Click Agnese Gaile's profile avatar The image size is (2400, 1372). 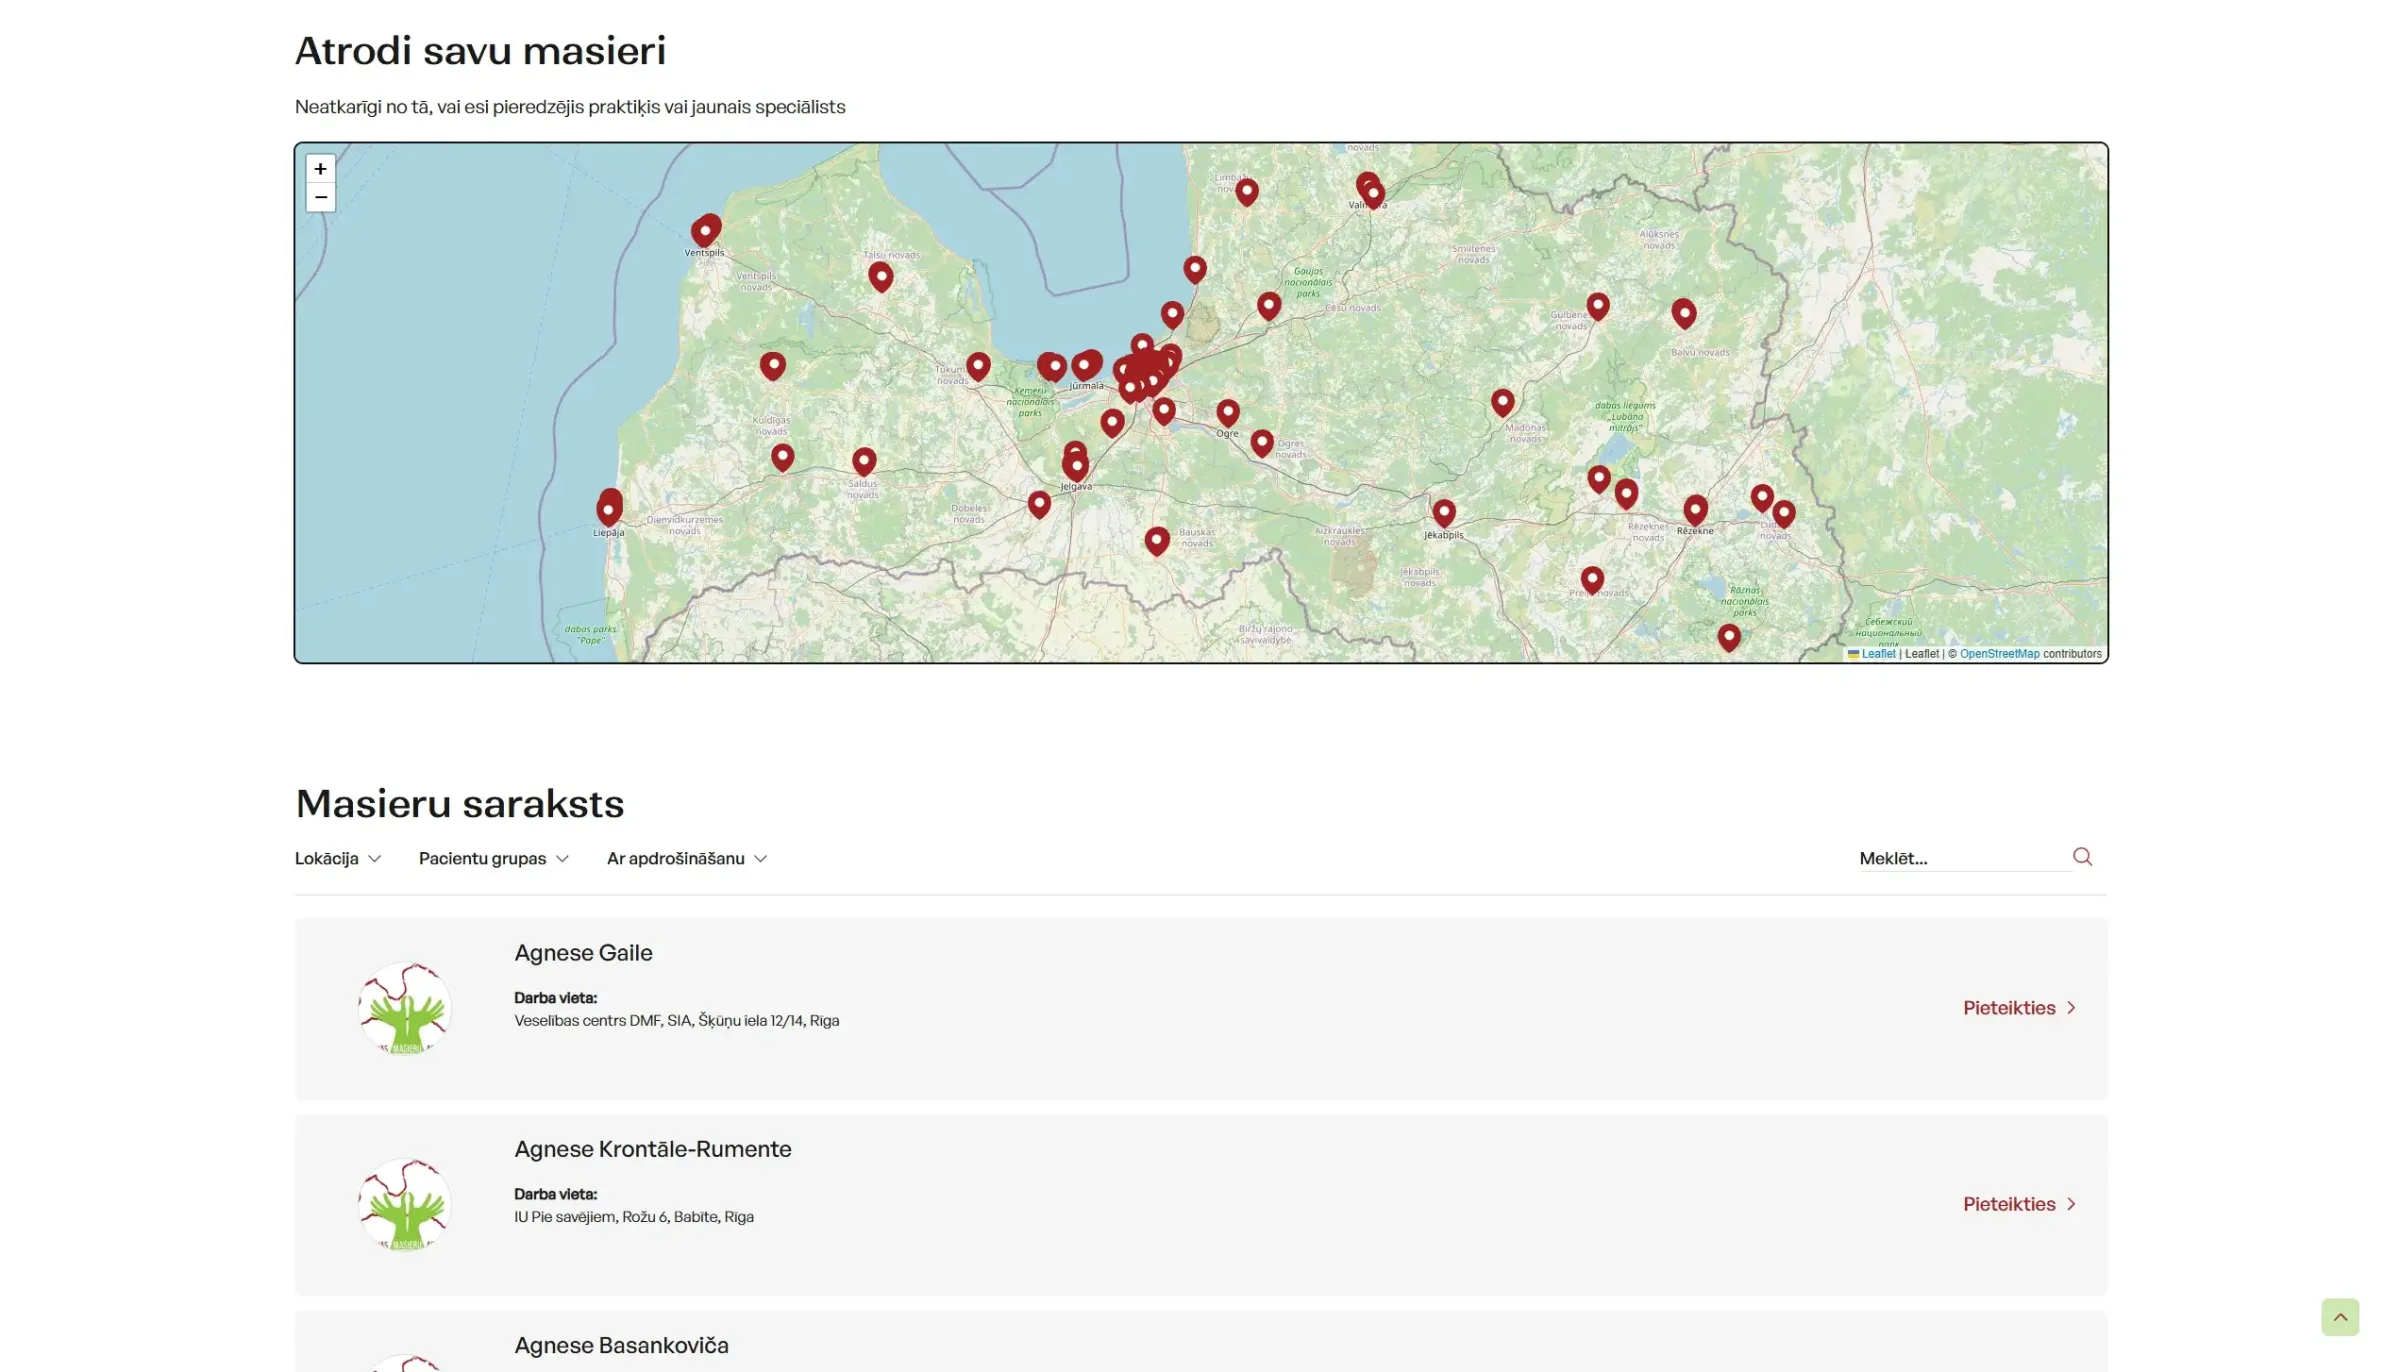tap(405, 1008)
